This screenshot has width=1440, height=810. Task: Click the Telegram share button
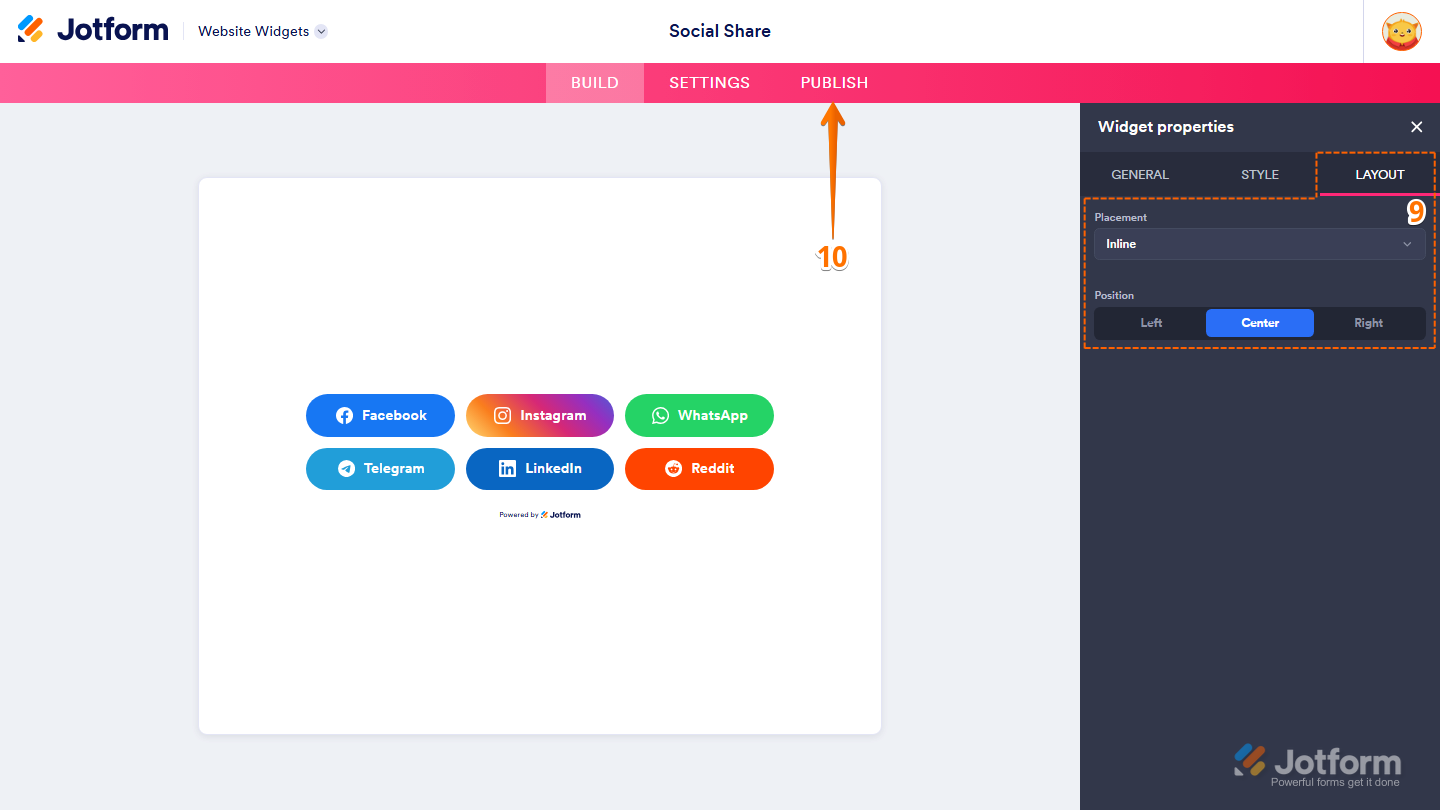pos(380,468)
